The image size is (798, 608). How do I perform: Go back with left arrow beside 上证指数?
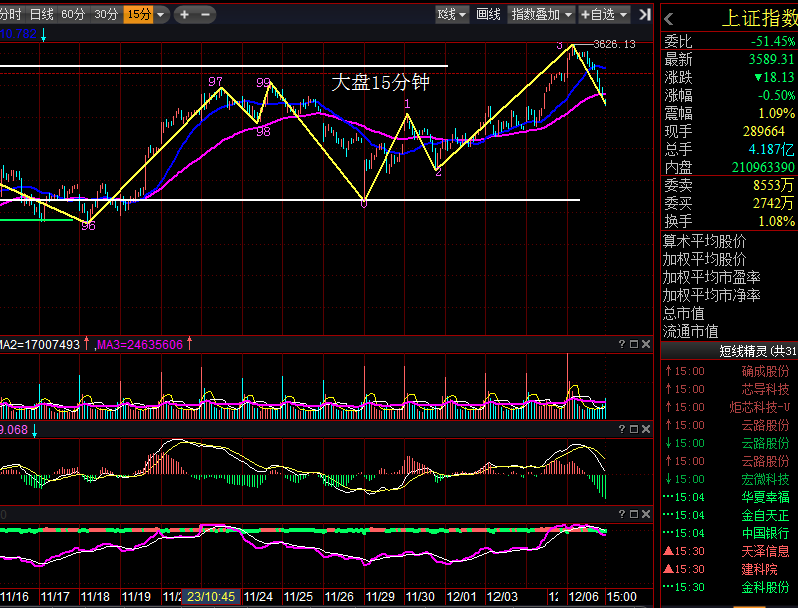coord(669,19)
